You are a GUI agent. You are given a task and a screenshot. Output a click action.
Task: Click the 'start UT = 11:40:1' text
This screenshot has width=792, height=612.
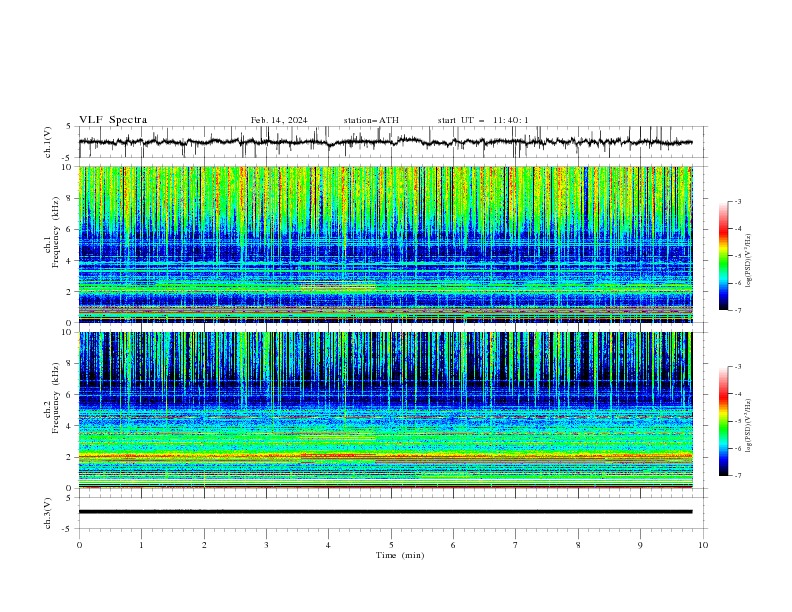pyautogui.click(x=483, y=120)
